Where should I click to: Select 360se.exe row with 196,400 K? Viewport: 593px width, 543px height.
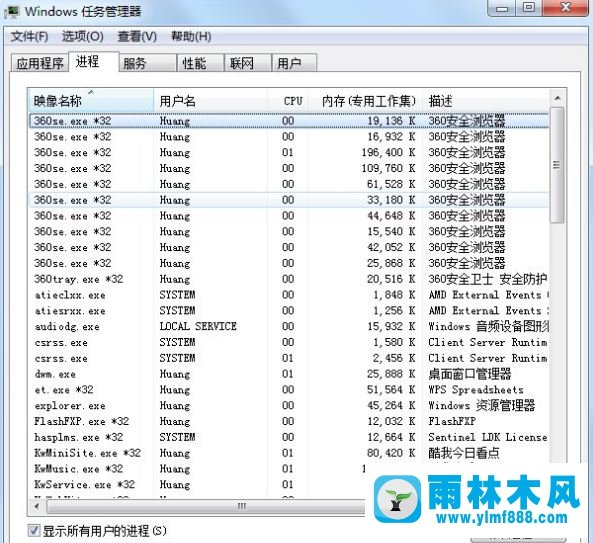point(289,152)
